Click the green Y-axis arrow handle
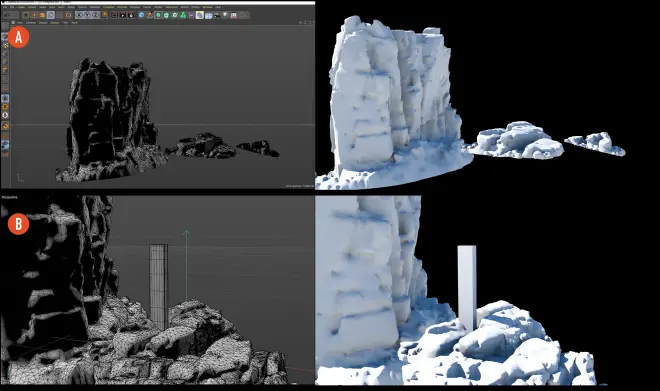Screen dimensions: 660x391 click(186, 232)
